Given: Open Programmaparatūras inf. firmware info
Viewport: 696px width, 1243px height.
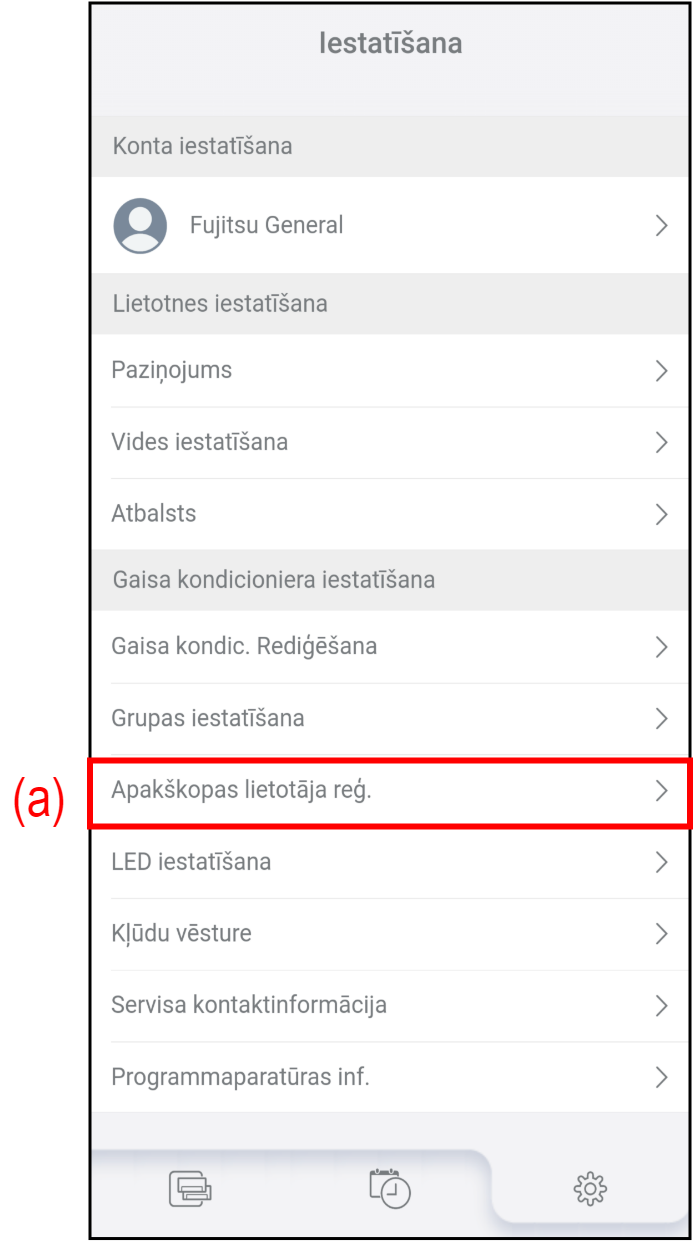Looking at the screenshot, I should pyautogui.click(x=390, y=1077).
